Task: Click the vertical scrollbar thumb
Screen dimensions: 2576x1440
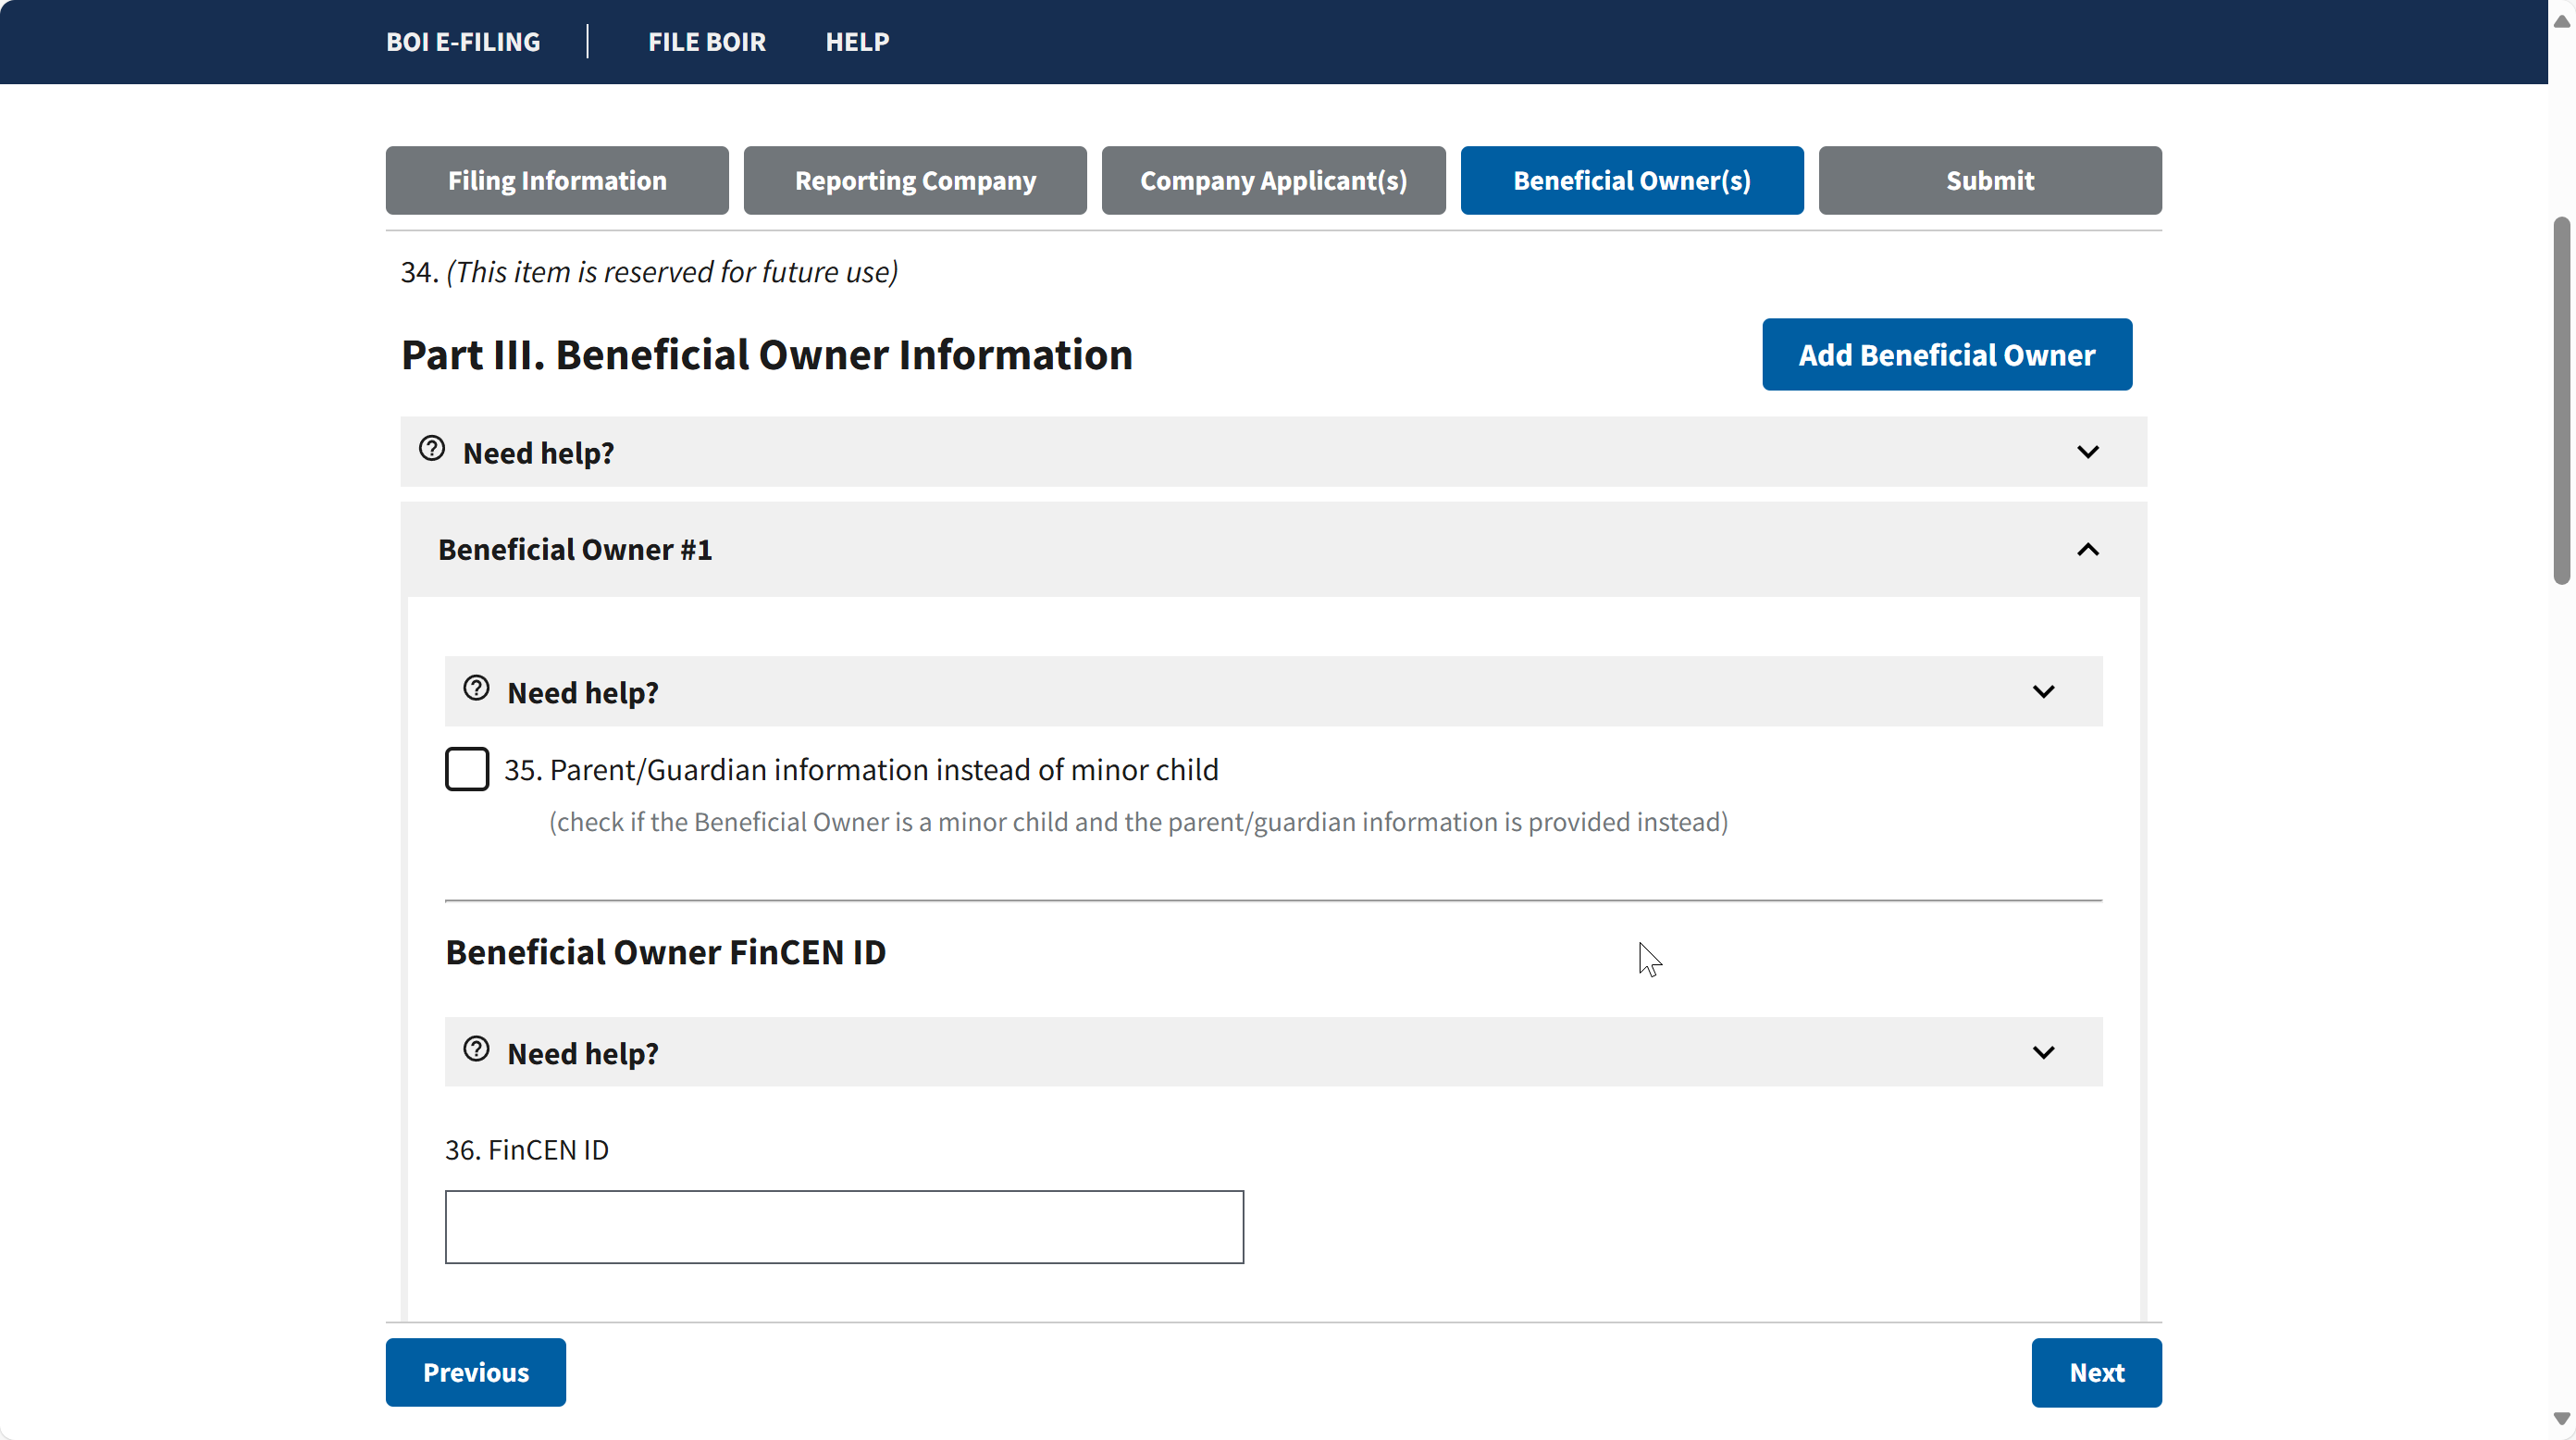Action: click(x=2561, y=400)
